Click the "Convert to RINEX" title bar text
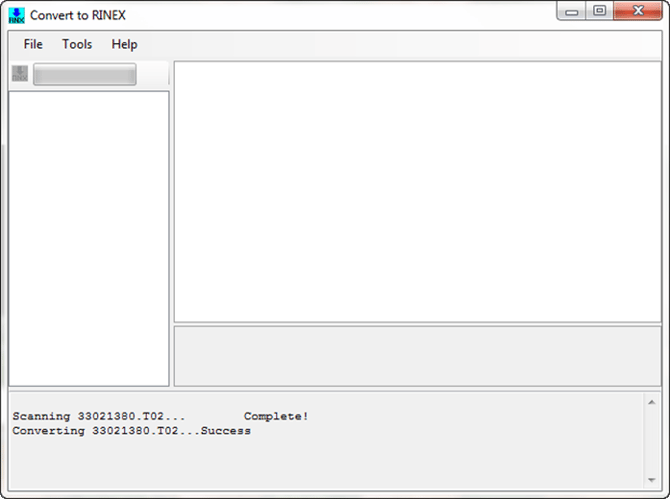This screenshot has height=499, width=670. point(77,15)
